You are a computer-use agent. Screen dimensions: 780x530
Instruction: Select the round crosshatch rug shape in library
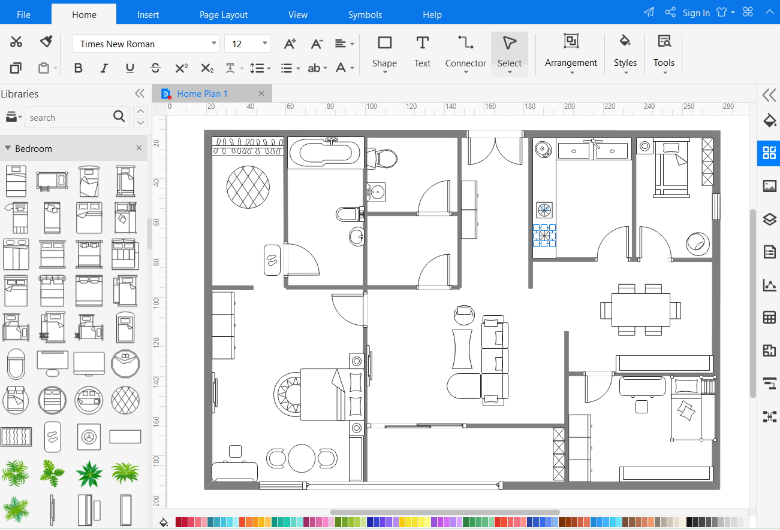[125, 400]
